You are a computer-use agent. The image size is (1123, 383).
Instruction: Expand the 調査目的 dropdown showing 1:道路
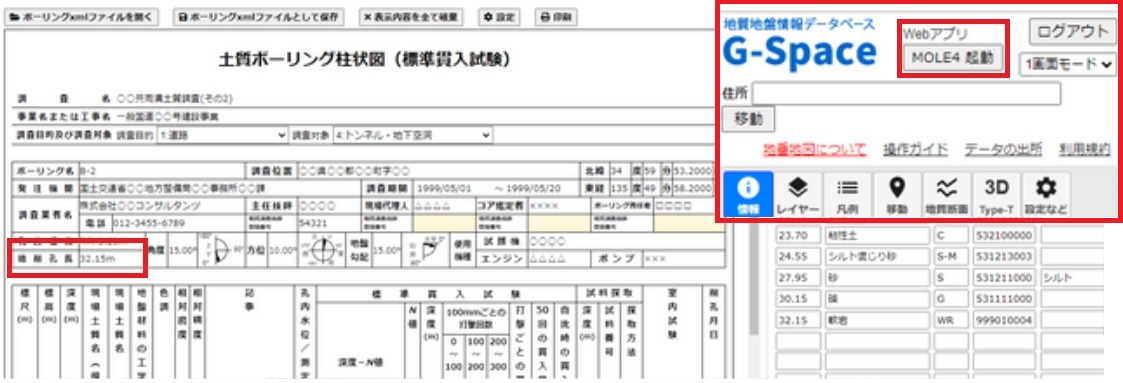point(222,135)
